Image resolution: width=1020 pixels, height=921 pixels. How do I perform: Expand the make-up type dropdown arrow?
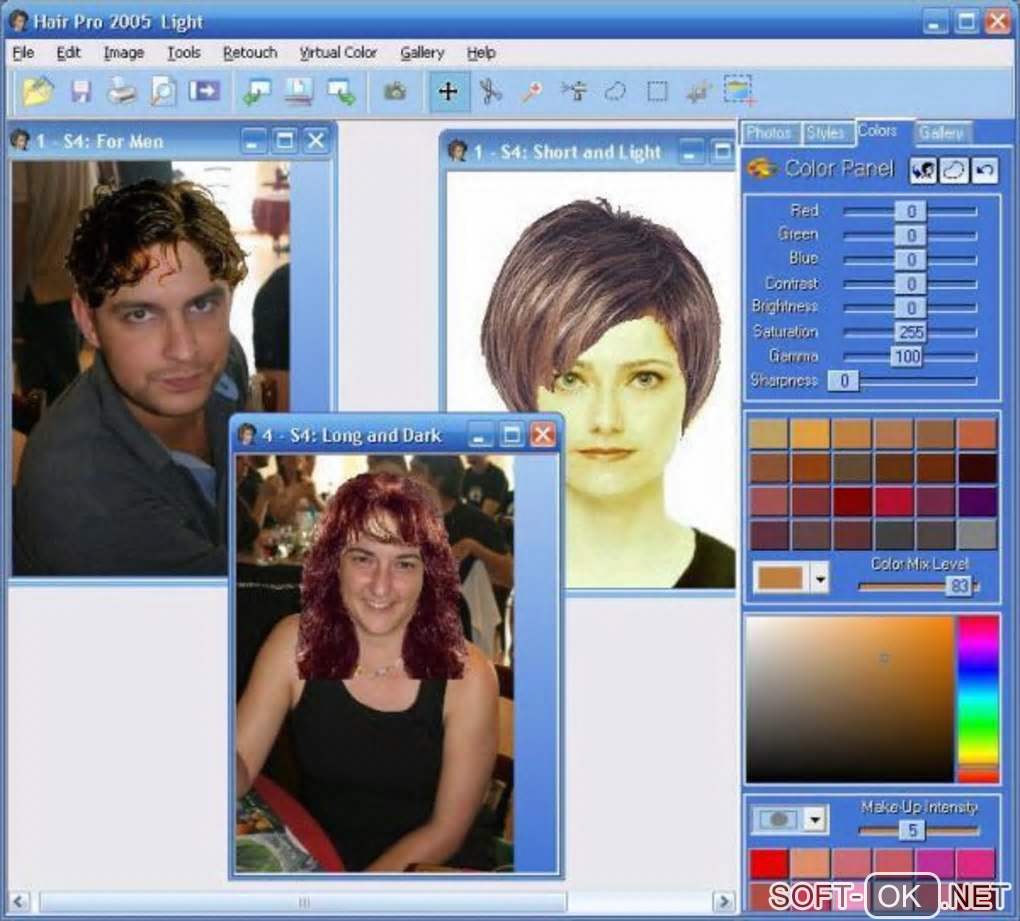tap(815, 820)
